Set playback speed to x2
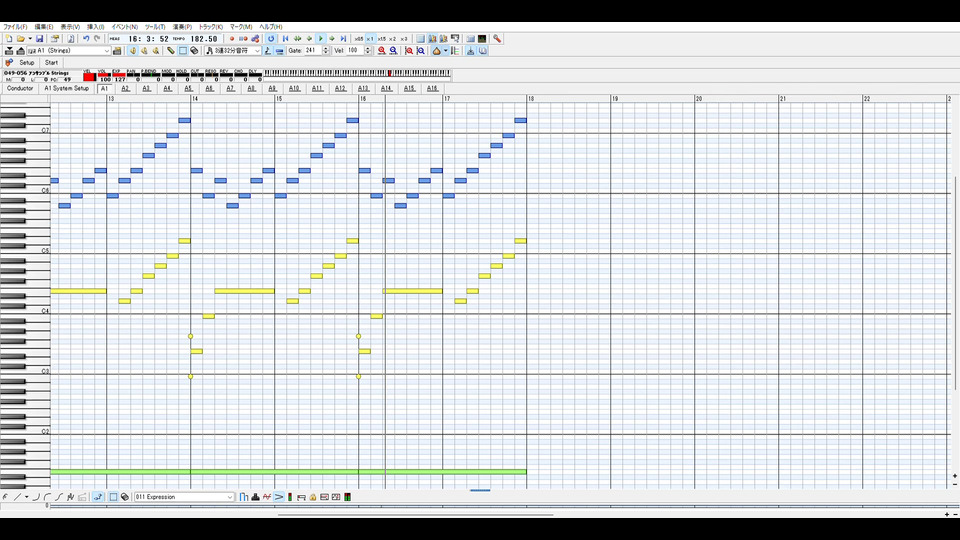 click(x=392, y=39)
